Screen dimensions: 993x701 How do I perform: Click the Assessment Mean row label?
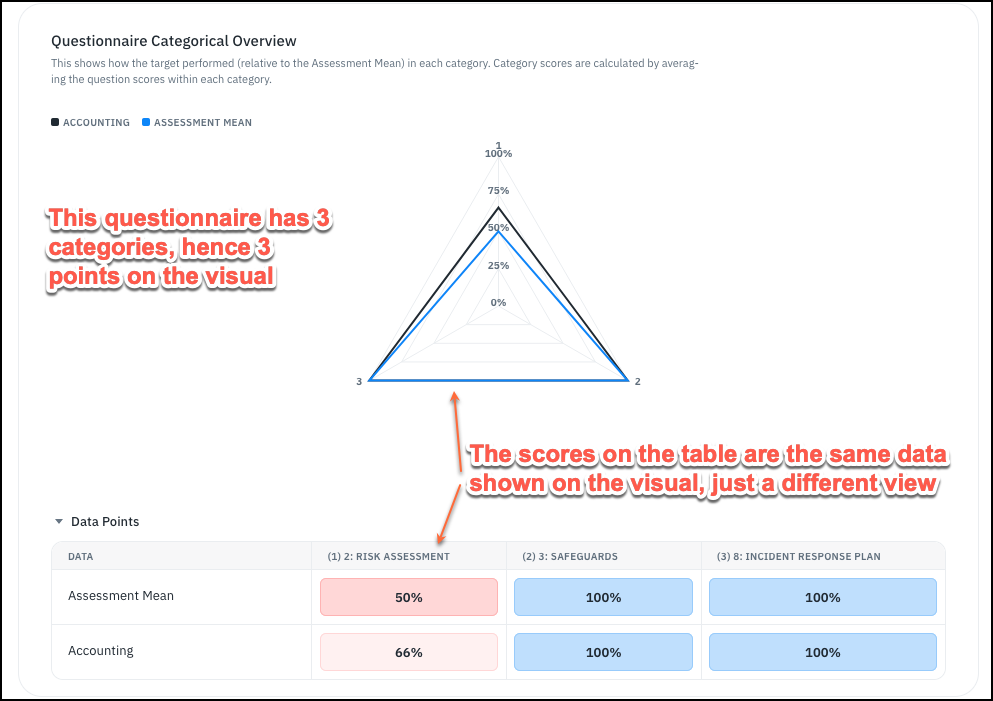tap(121, 596)
